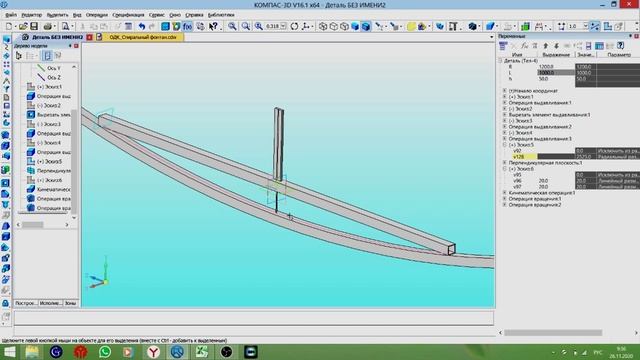
Task: Click the save icon in Variables panel
Action: 588,46
